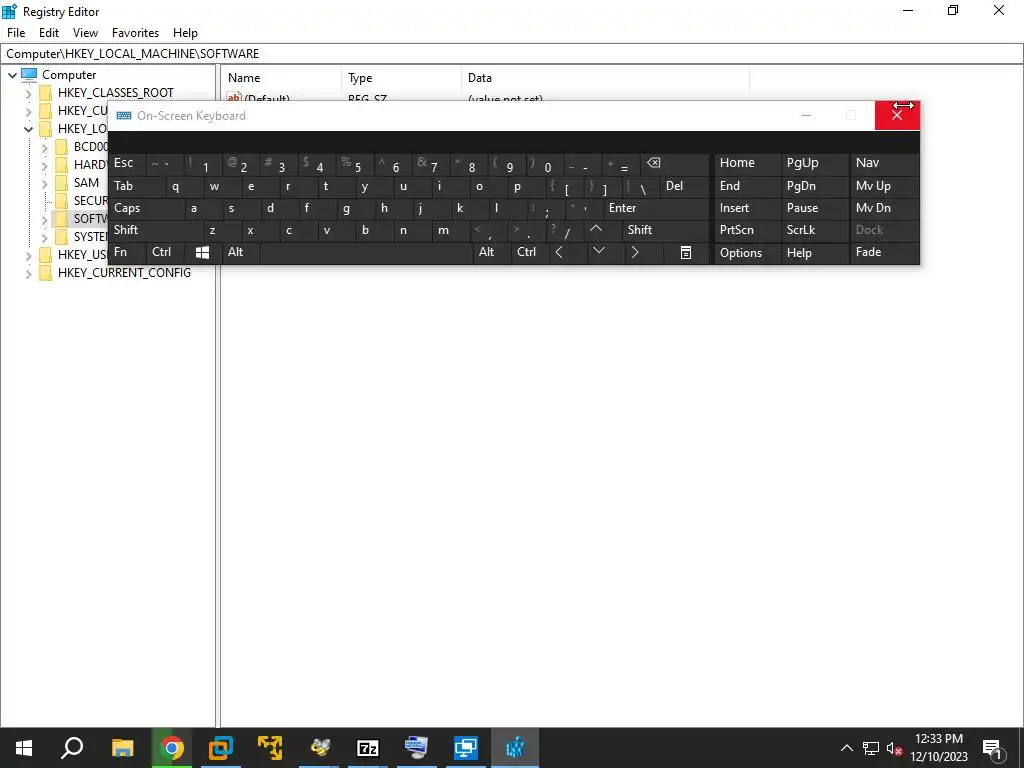Click the left arrow key on the keyboard
Viewport: 1024px width, 768px height.
559,252
